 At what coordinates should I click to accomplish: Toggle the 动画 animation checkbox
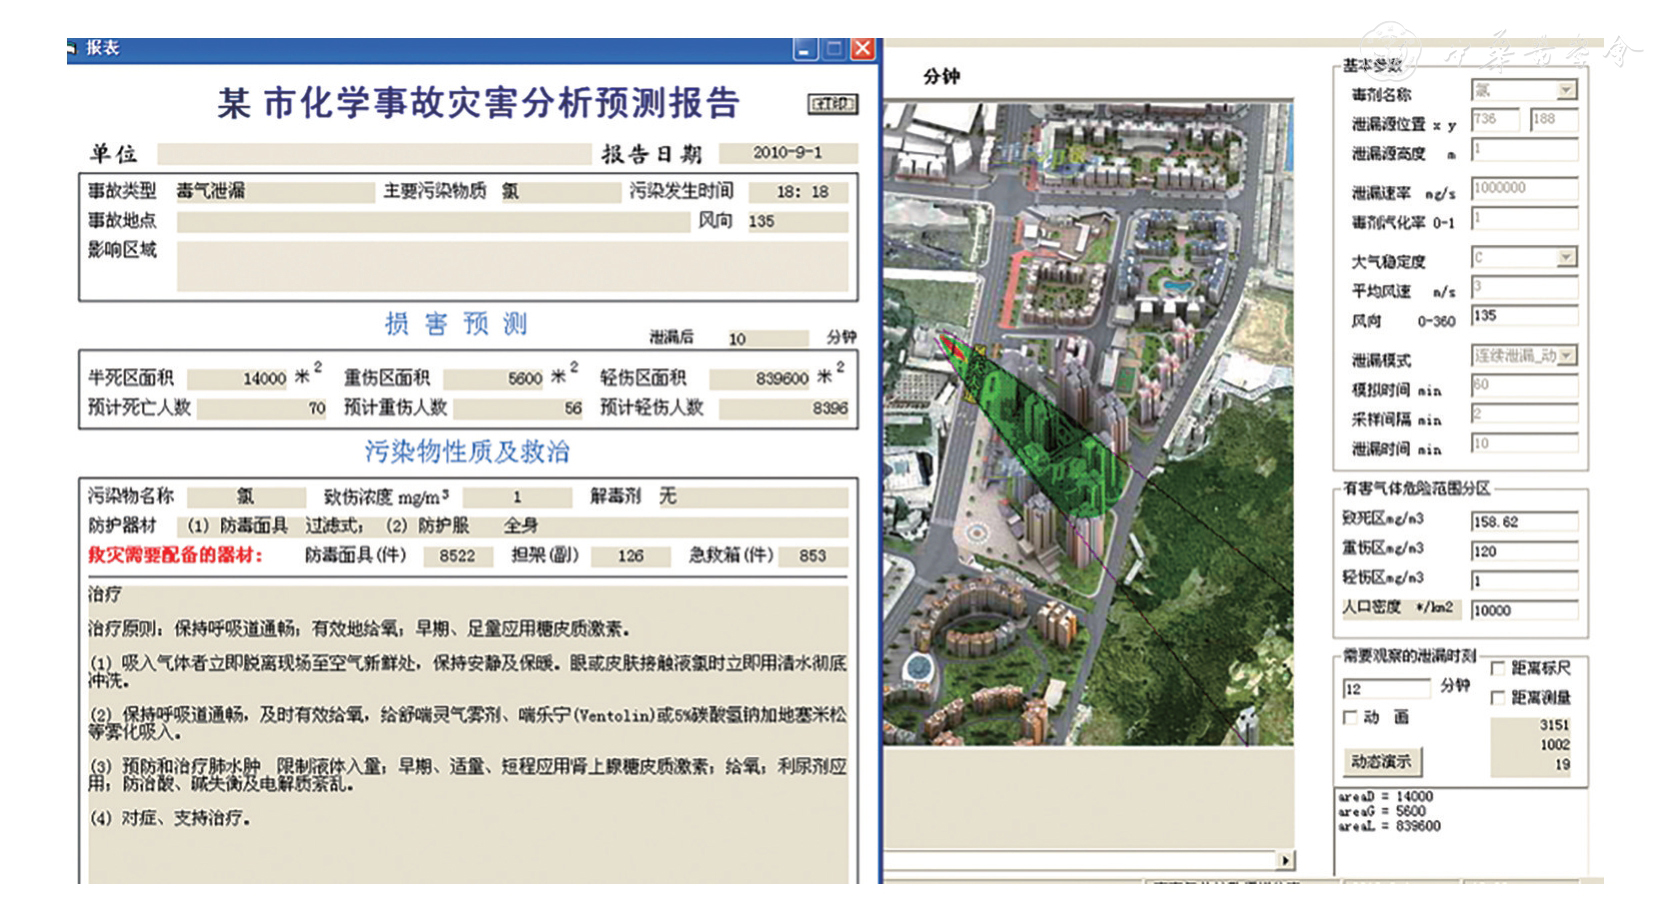(x=1350, y=717)
